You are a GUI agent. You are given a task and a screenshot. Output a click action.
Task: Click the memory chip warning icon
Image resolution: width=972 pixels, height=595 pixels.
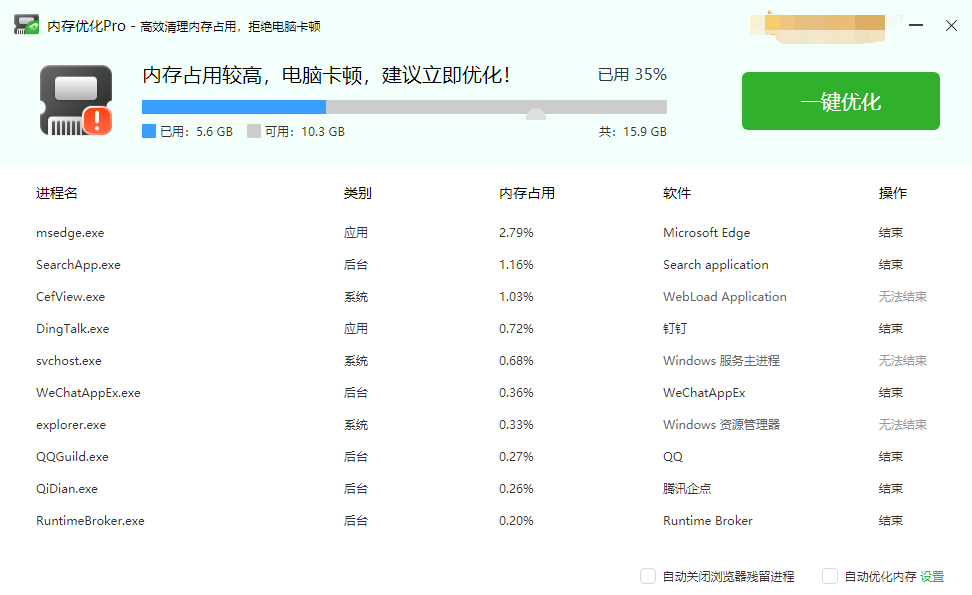[x=75, y=100]
